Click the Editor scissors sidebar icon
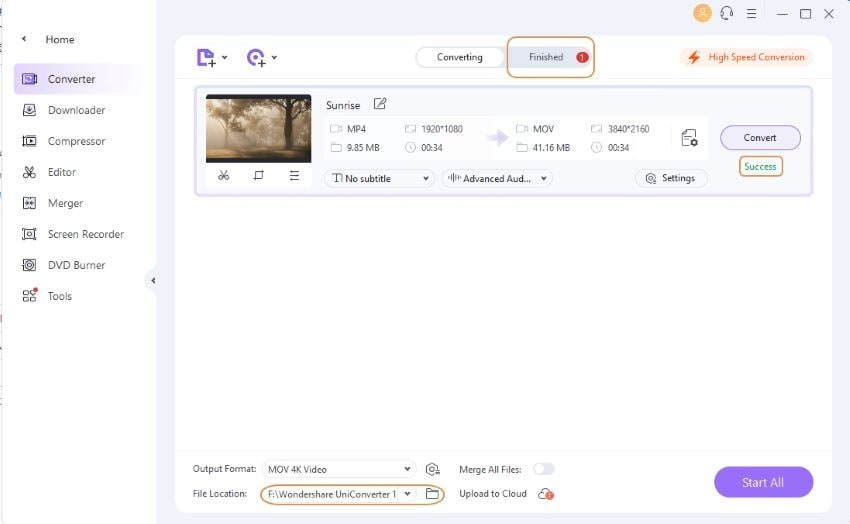This screenshot has height=524, width=850. [29, 172]
